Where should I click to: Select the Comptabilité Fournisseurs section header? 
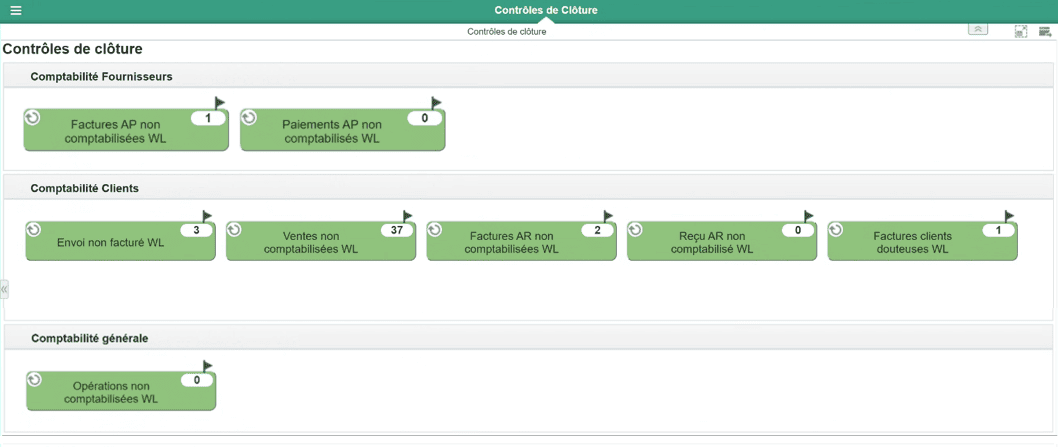click(x=528, y=77)
